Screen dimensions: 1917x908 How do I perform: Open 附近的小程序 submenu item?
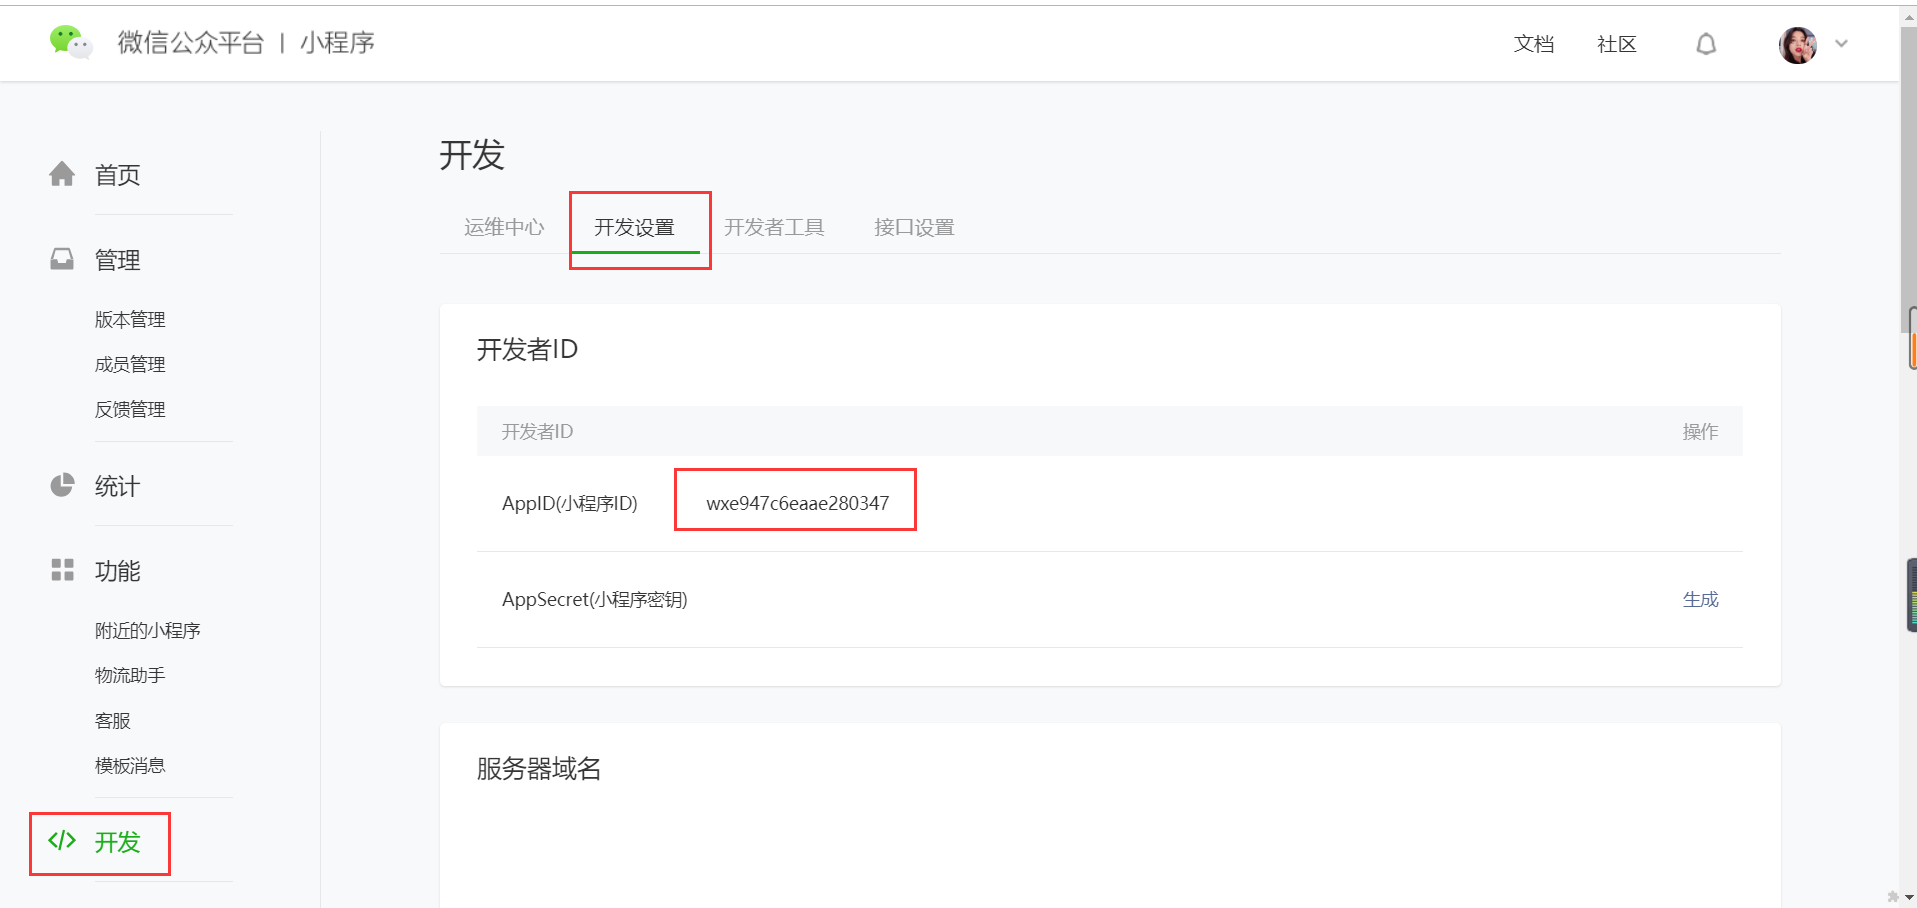pos(148,630)
